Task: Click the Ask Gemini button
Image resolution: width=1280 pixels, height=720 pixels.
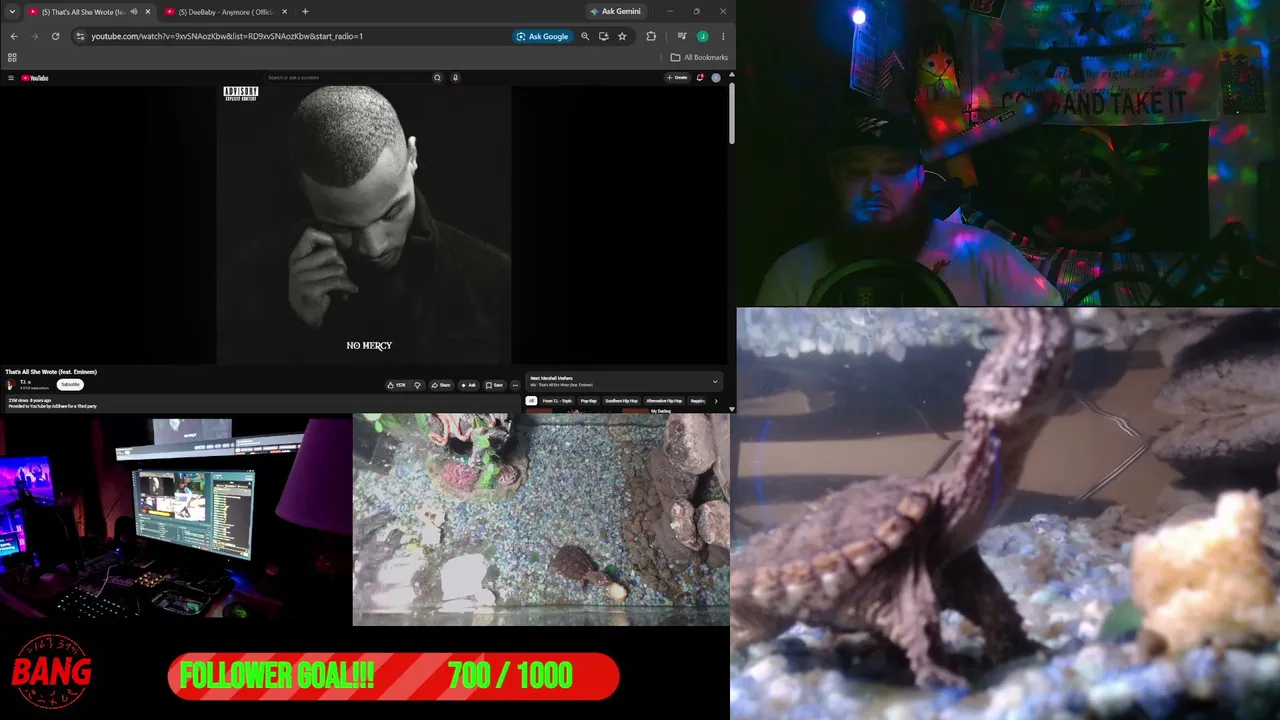Action: pyautogui.click(x=615, y=12)
